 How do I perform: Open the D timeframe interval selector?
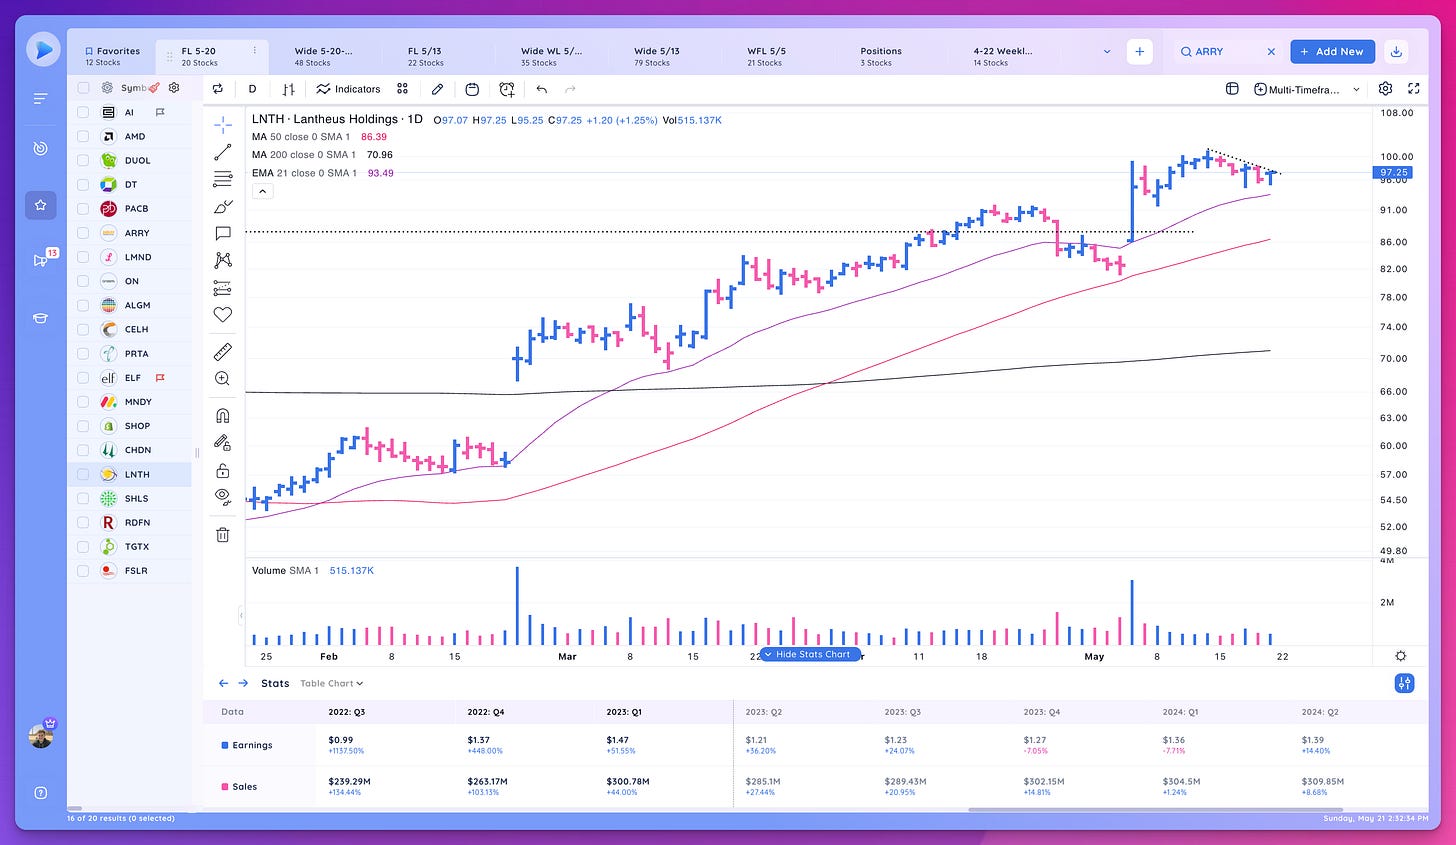(x=252, y=89)
